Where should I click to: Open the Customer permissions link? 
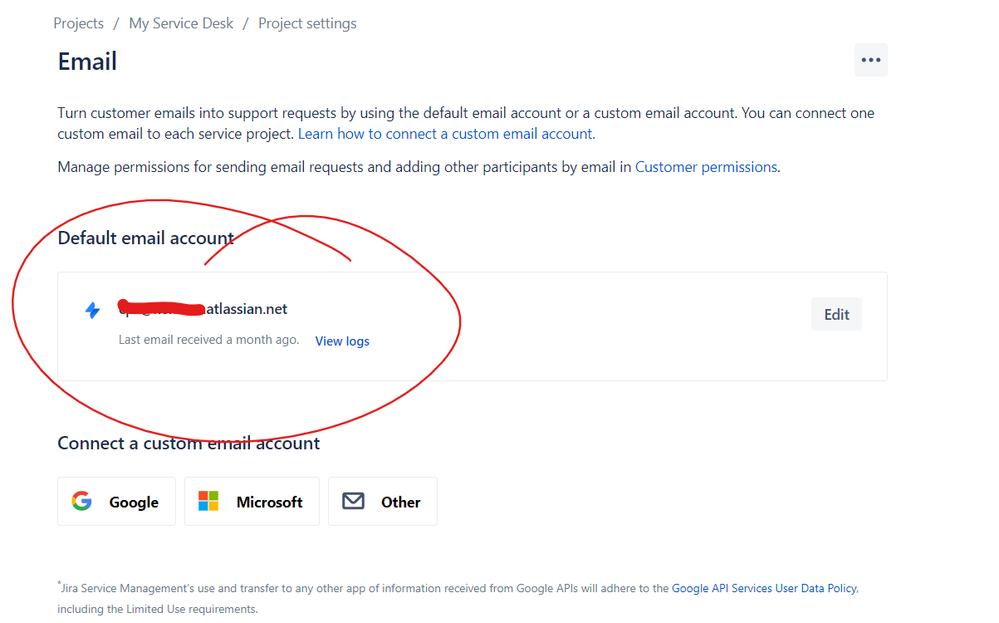[706, 166]
